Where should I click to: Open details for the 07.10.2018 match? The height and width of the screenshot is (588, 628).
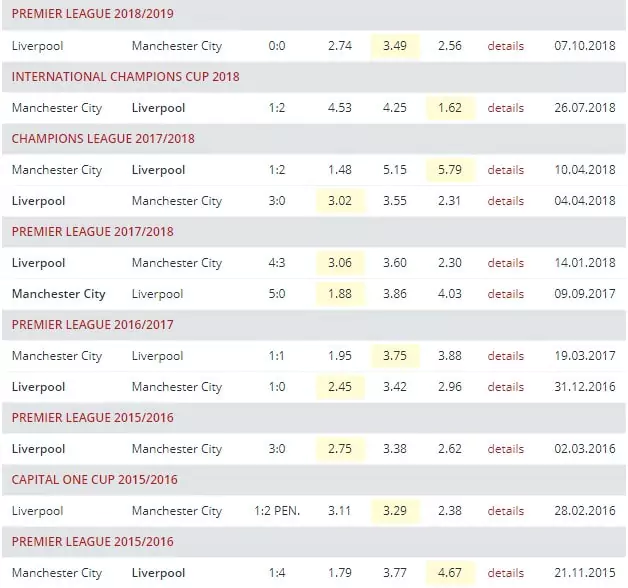(x=505, y=46)
